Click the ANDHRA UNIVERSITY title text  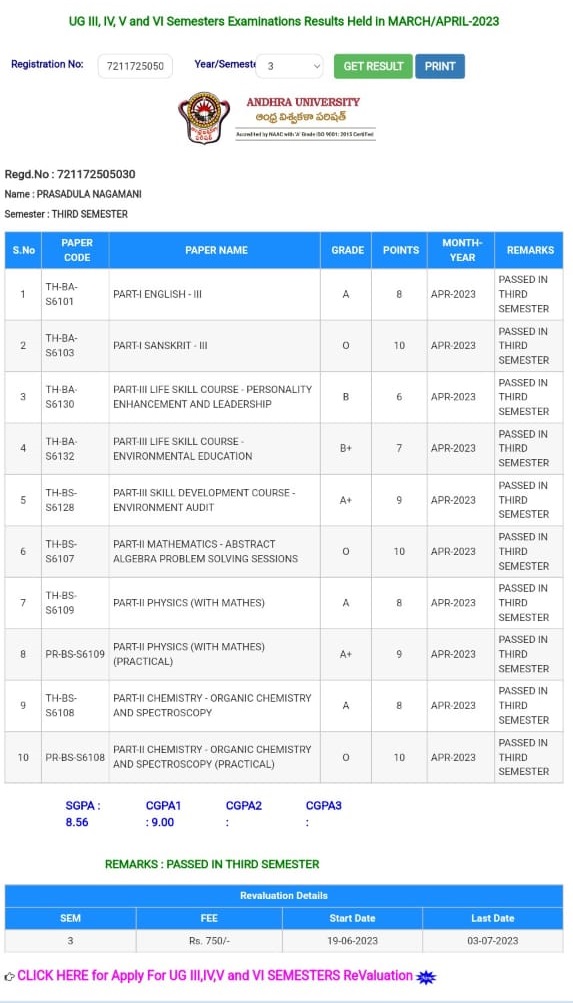pyautogui.click(x=303, y=102)
